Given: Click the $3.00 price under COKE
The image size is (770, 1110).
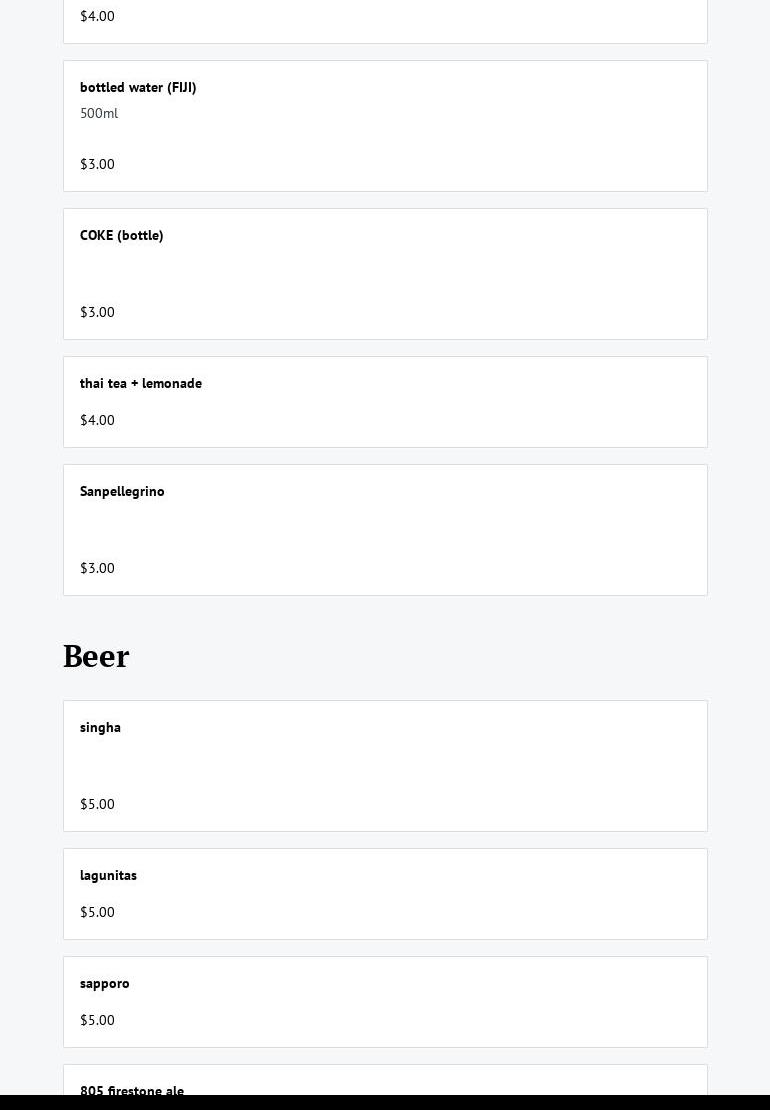Looking at the screenshot, I should 97,312.
